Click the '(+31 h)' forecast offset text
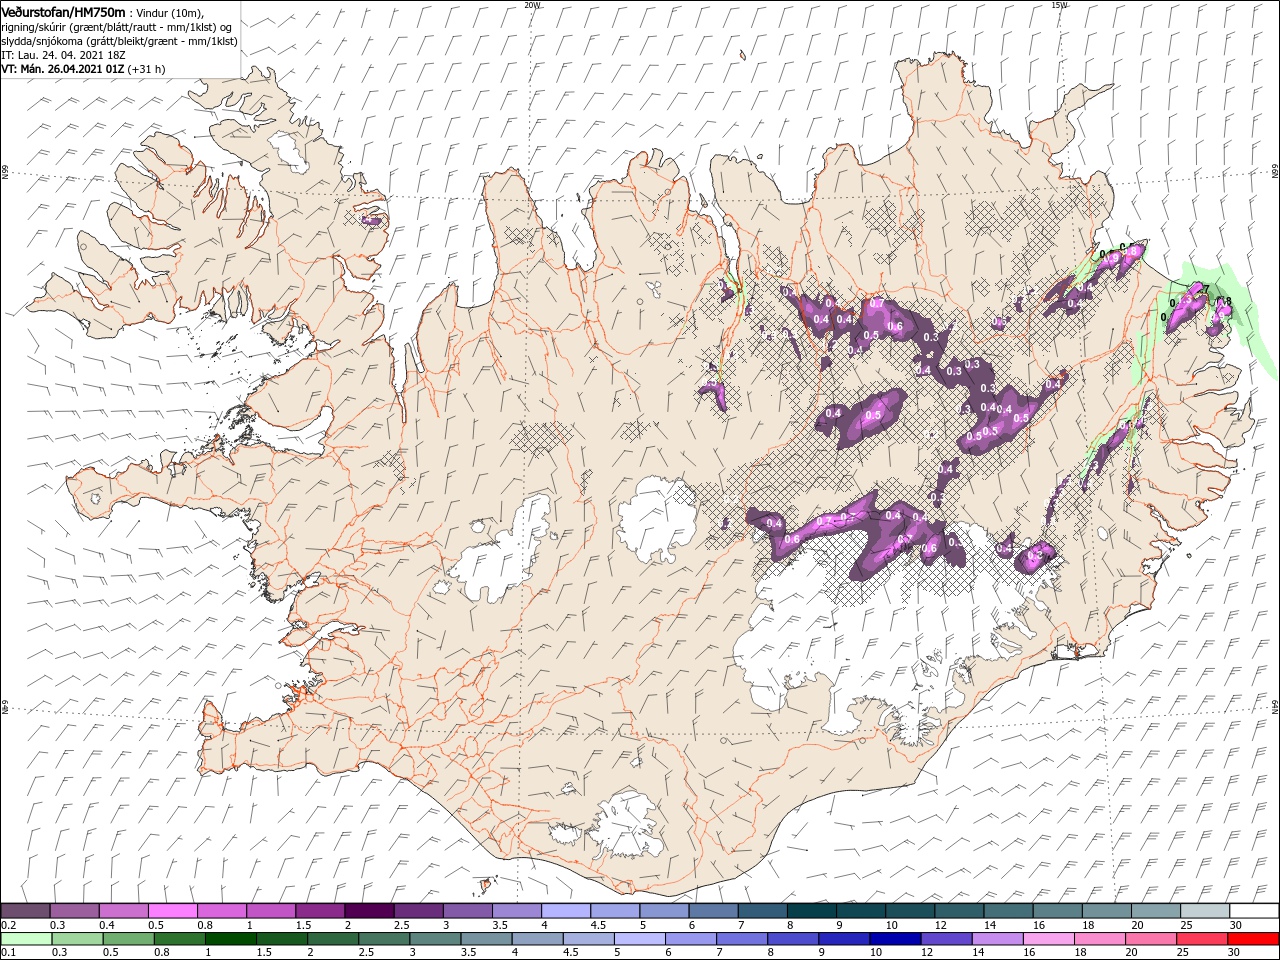Screen dimensions: 1280x960 (147, 69)
